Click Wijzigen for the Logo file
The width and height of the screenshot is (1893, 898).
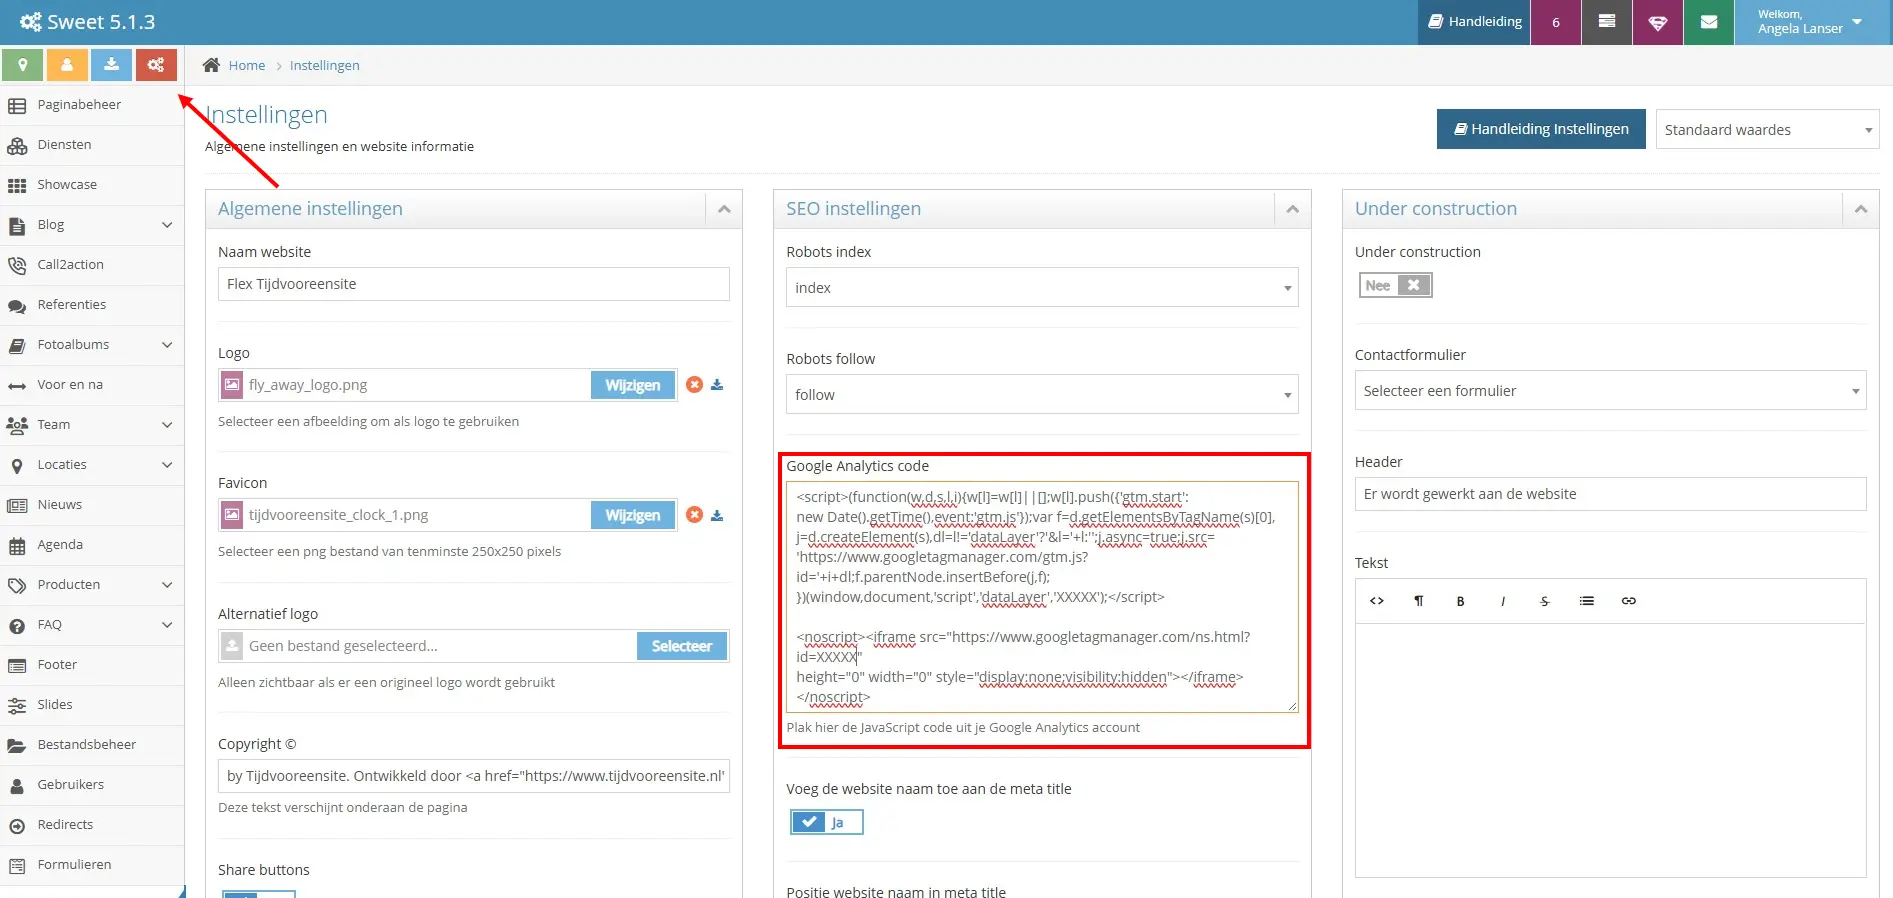click(633, 385)
